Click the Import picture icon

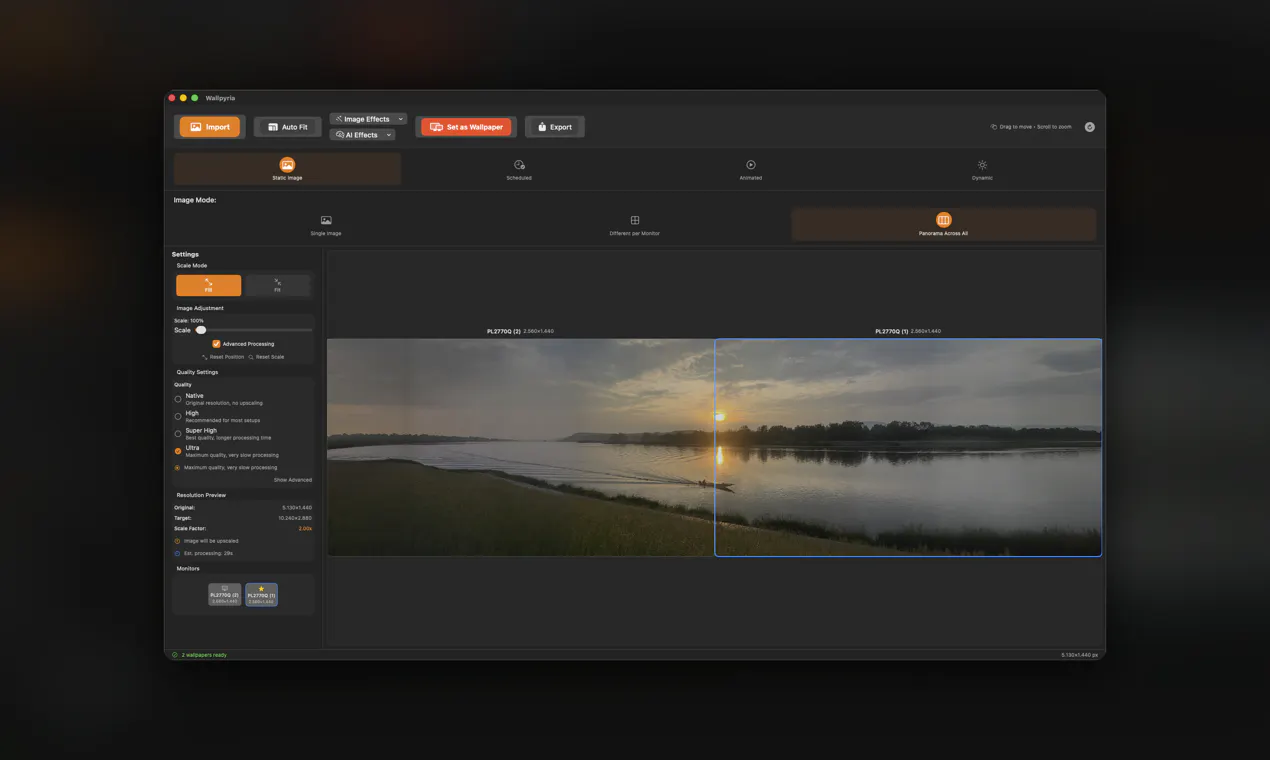point(196,127)
